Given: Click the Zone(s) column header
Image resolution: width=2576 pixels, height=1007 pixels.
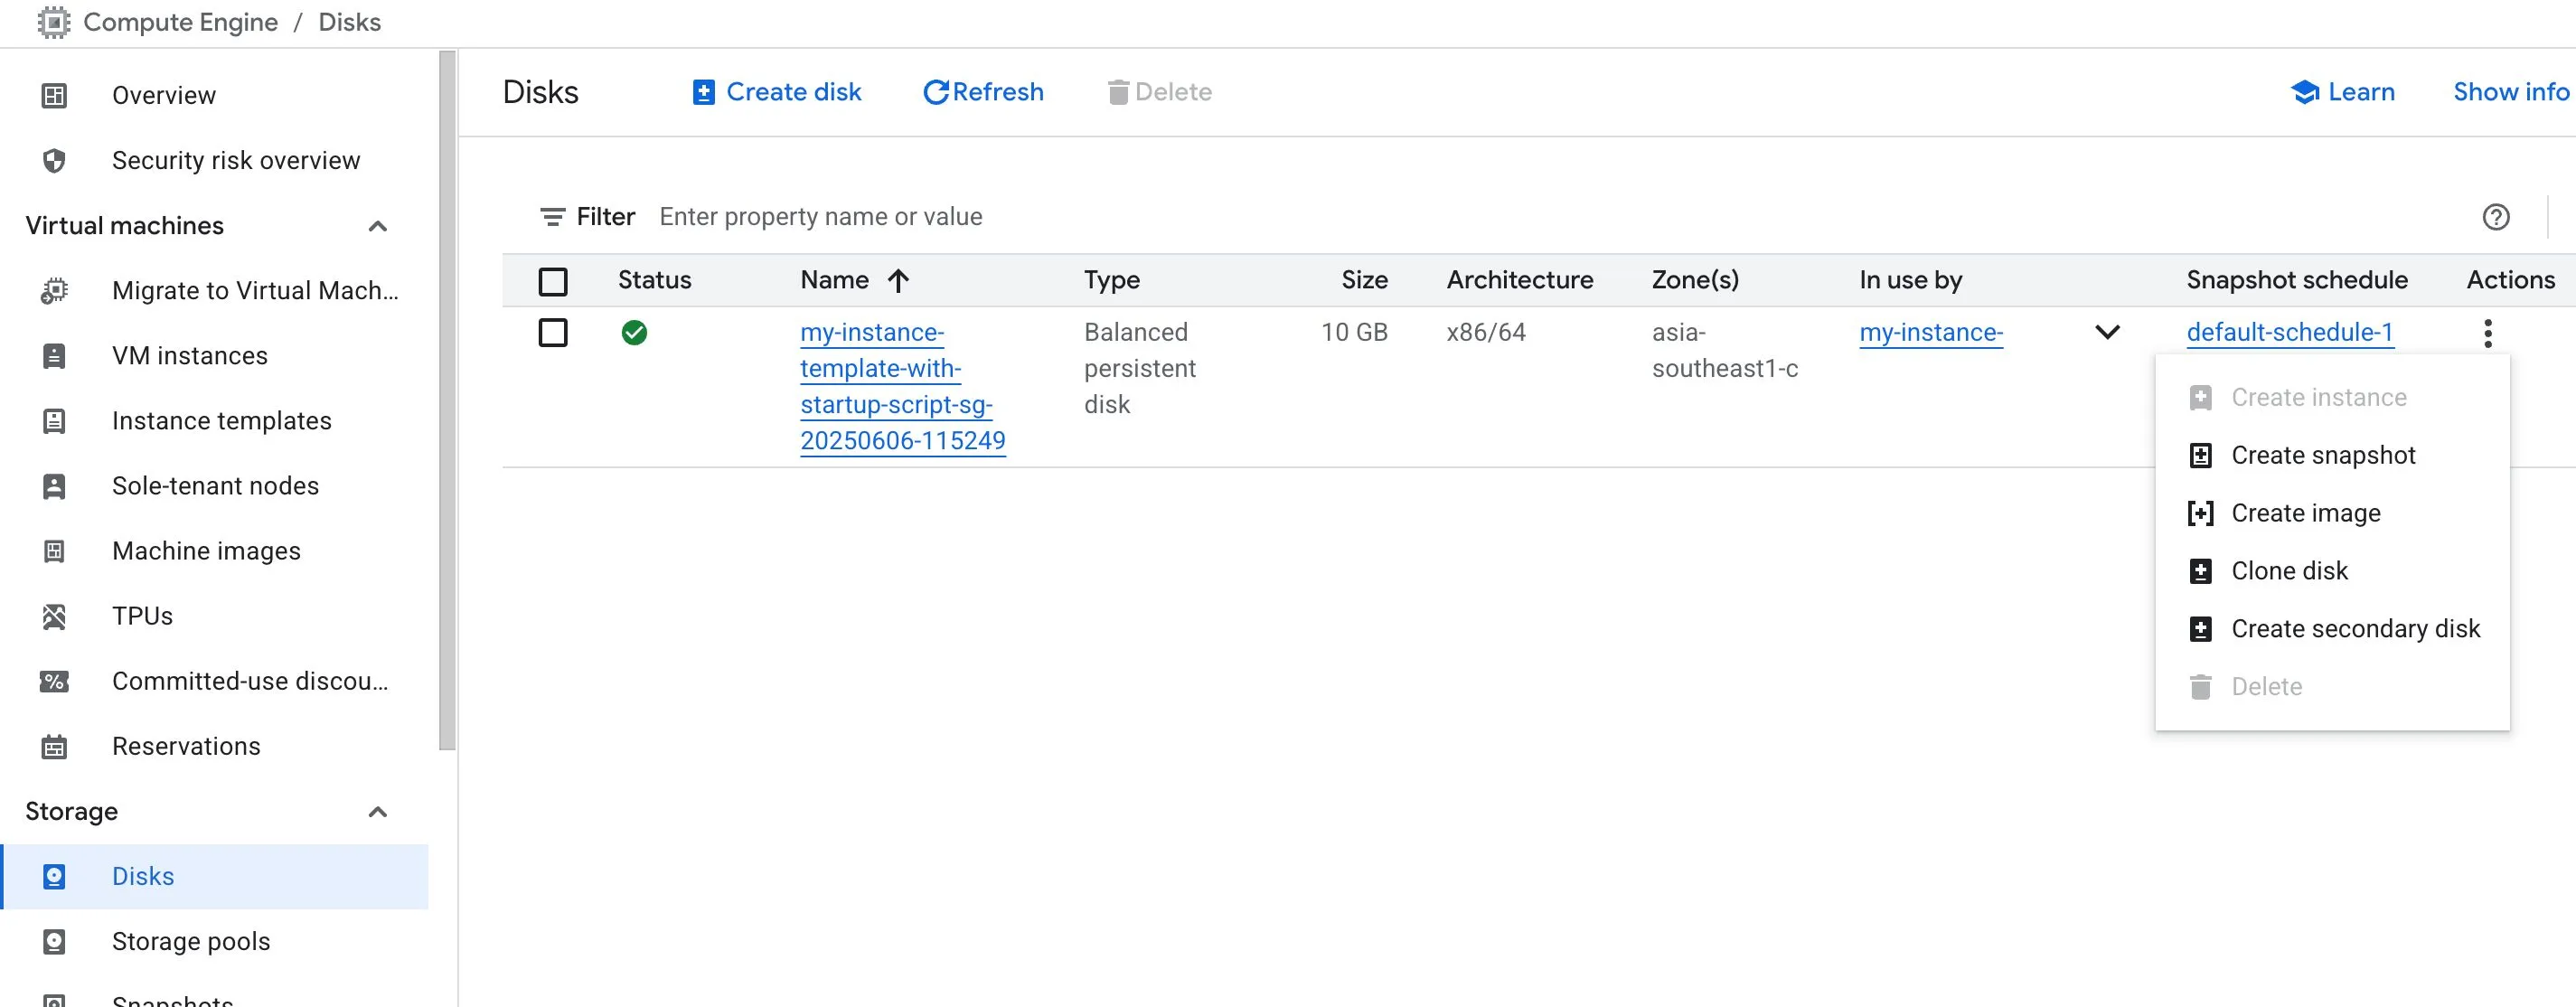Looking at the screenshot, I should pos(1695,281).
